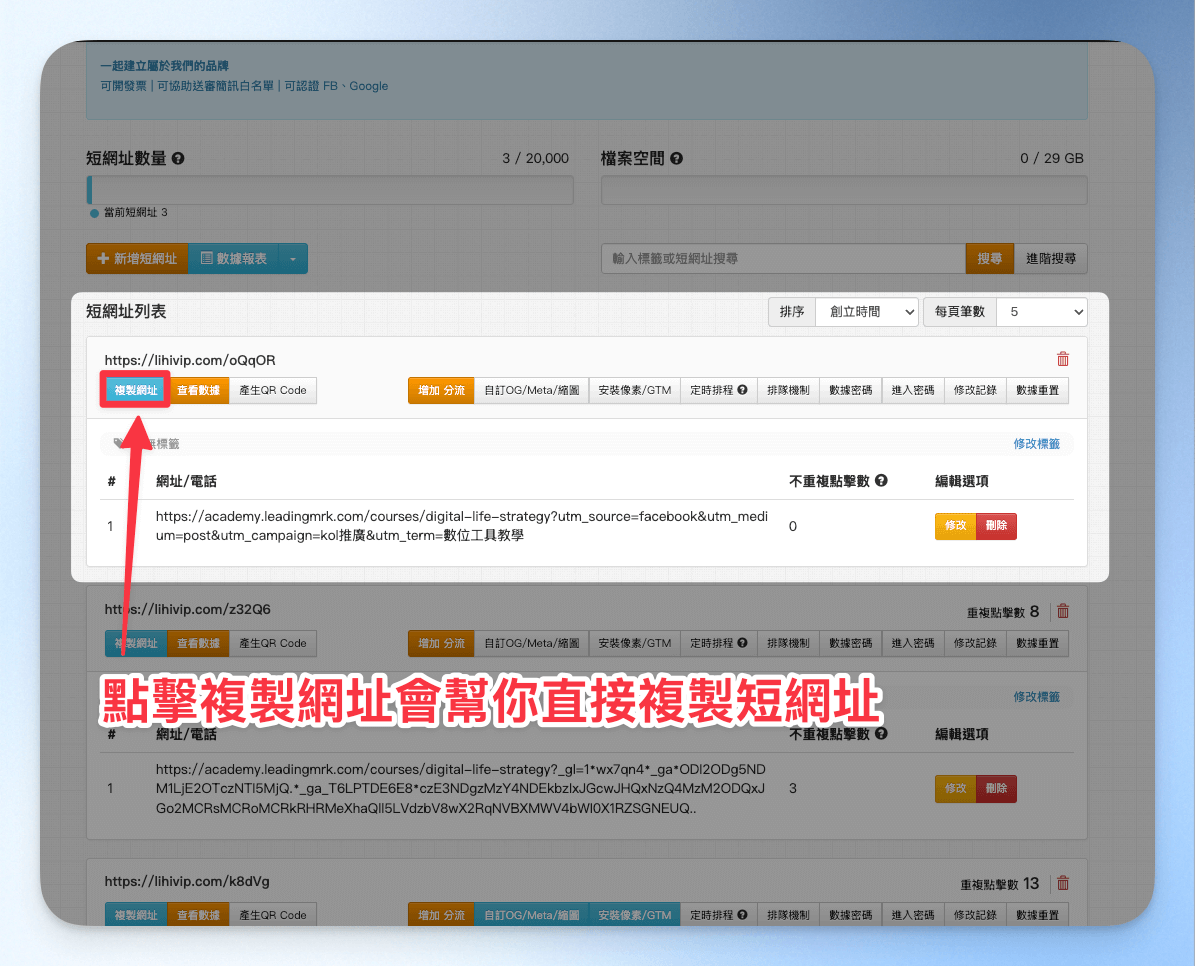Click the orange 搜尋 button

[x=989, y=258]
